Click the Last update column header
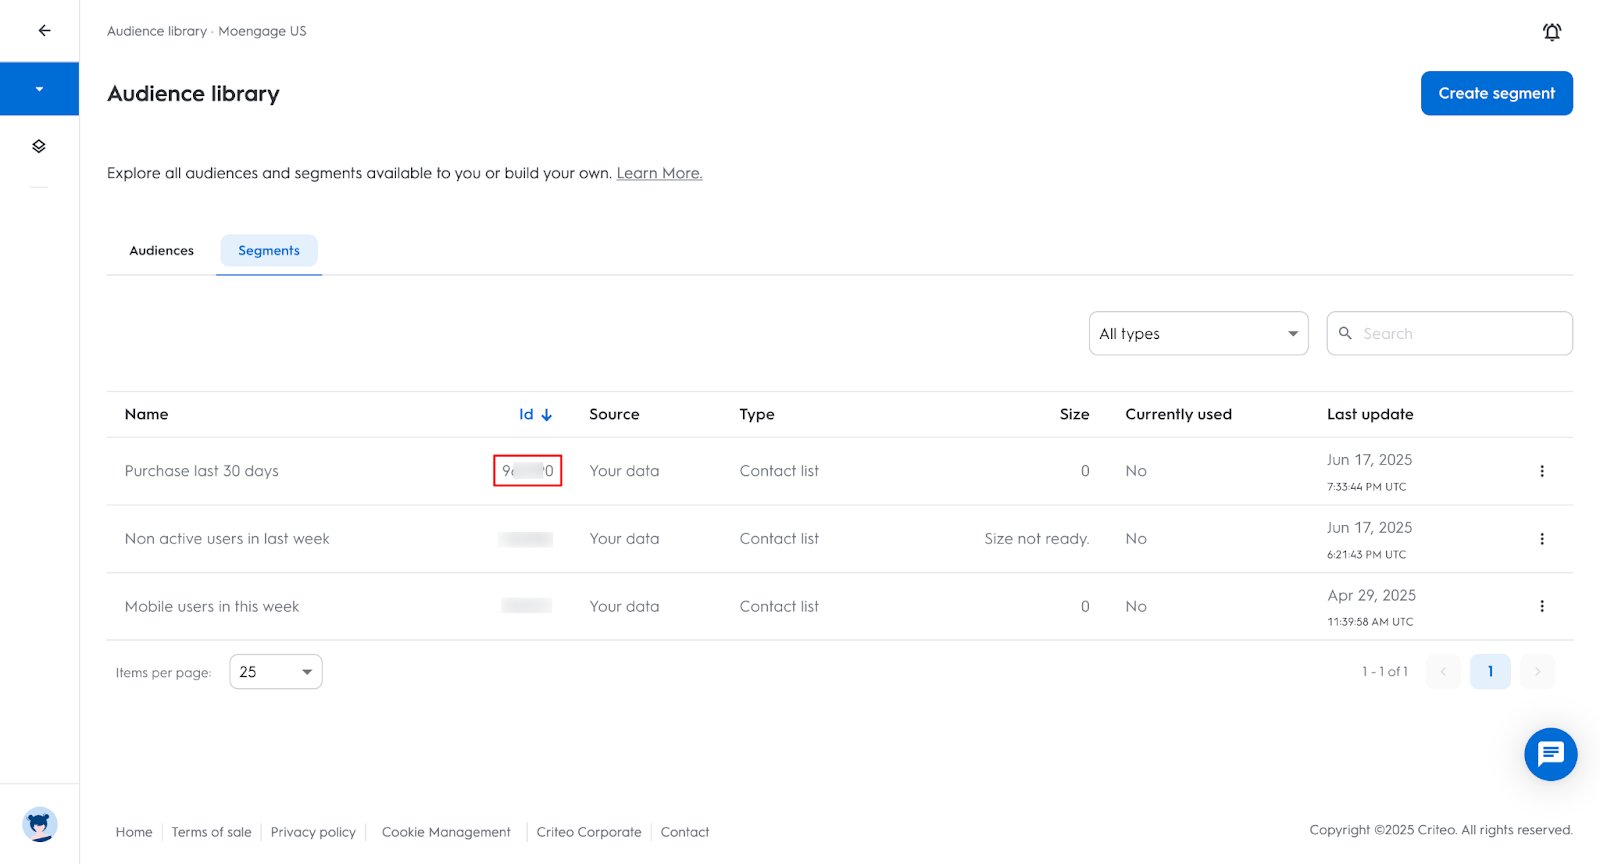Viewport: 1600px width, 864px height. click(1370, 414)
